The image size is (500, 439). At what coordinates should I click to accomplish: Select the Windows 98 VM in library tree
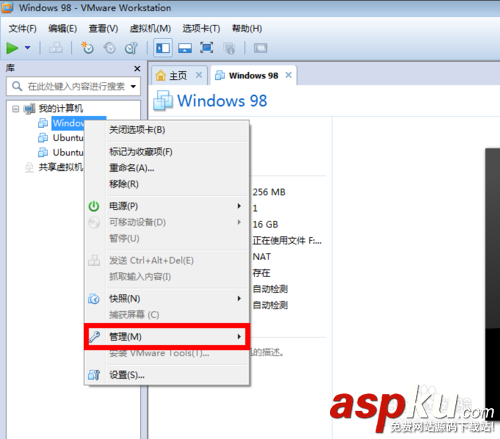(x=68, y=123)
